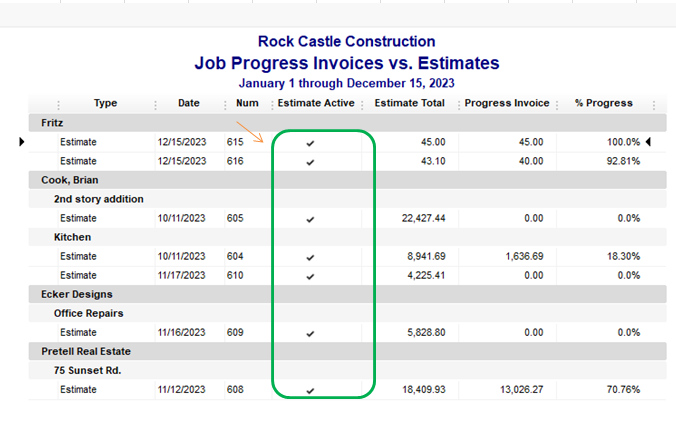This screenshot has width=676, height=424.
Task: Select the Office Repairs job row
Action: pos(347,313)
